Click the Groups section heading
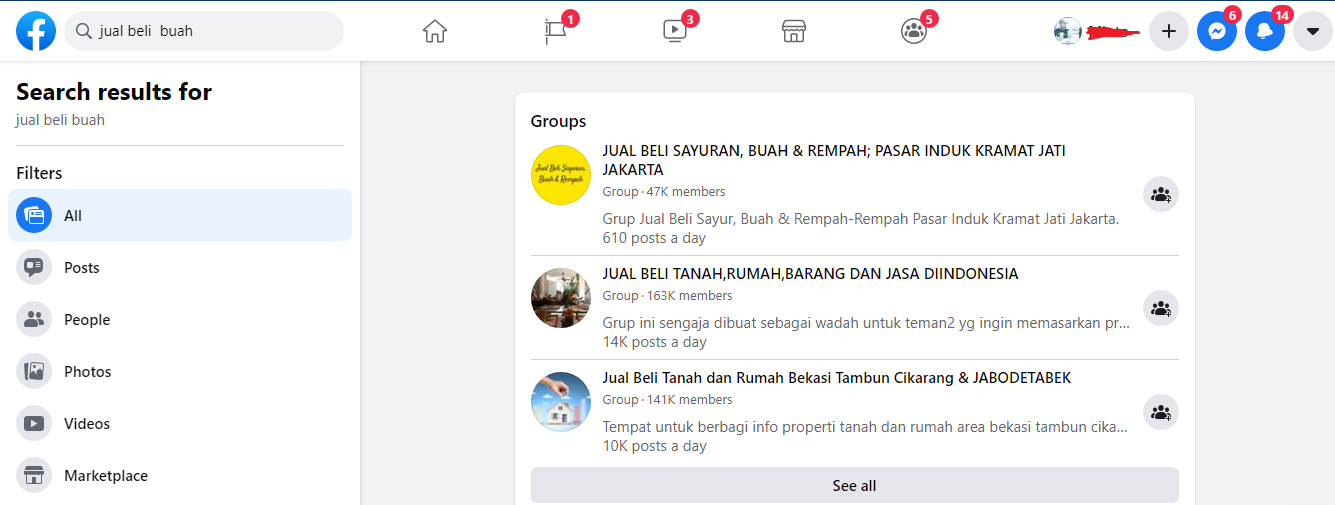 (558, 121)
